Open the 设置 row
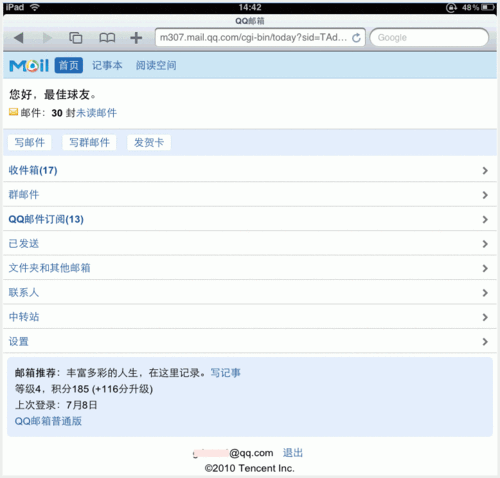The image size is (500, 478). point(250,341)
